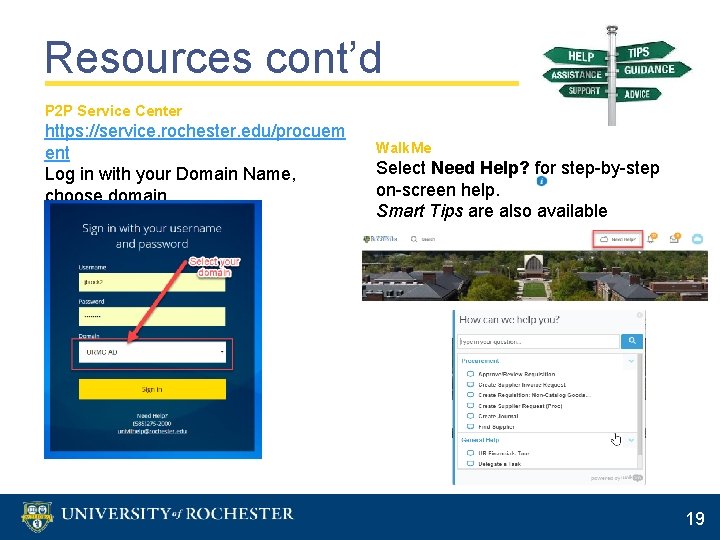Viewport: 720px width, 540px height.
Task: Click the blue search button in help panel
Action: click(632, 341)
